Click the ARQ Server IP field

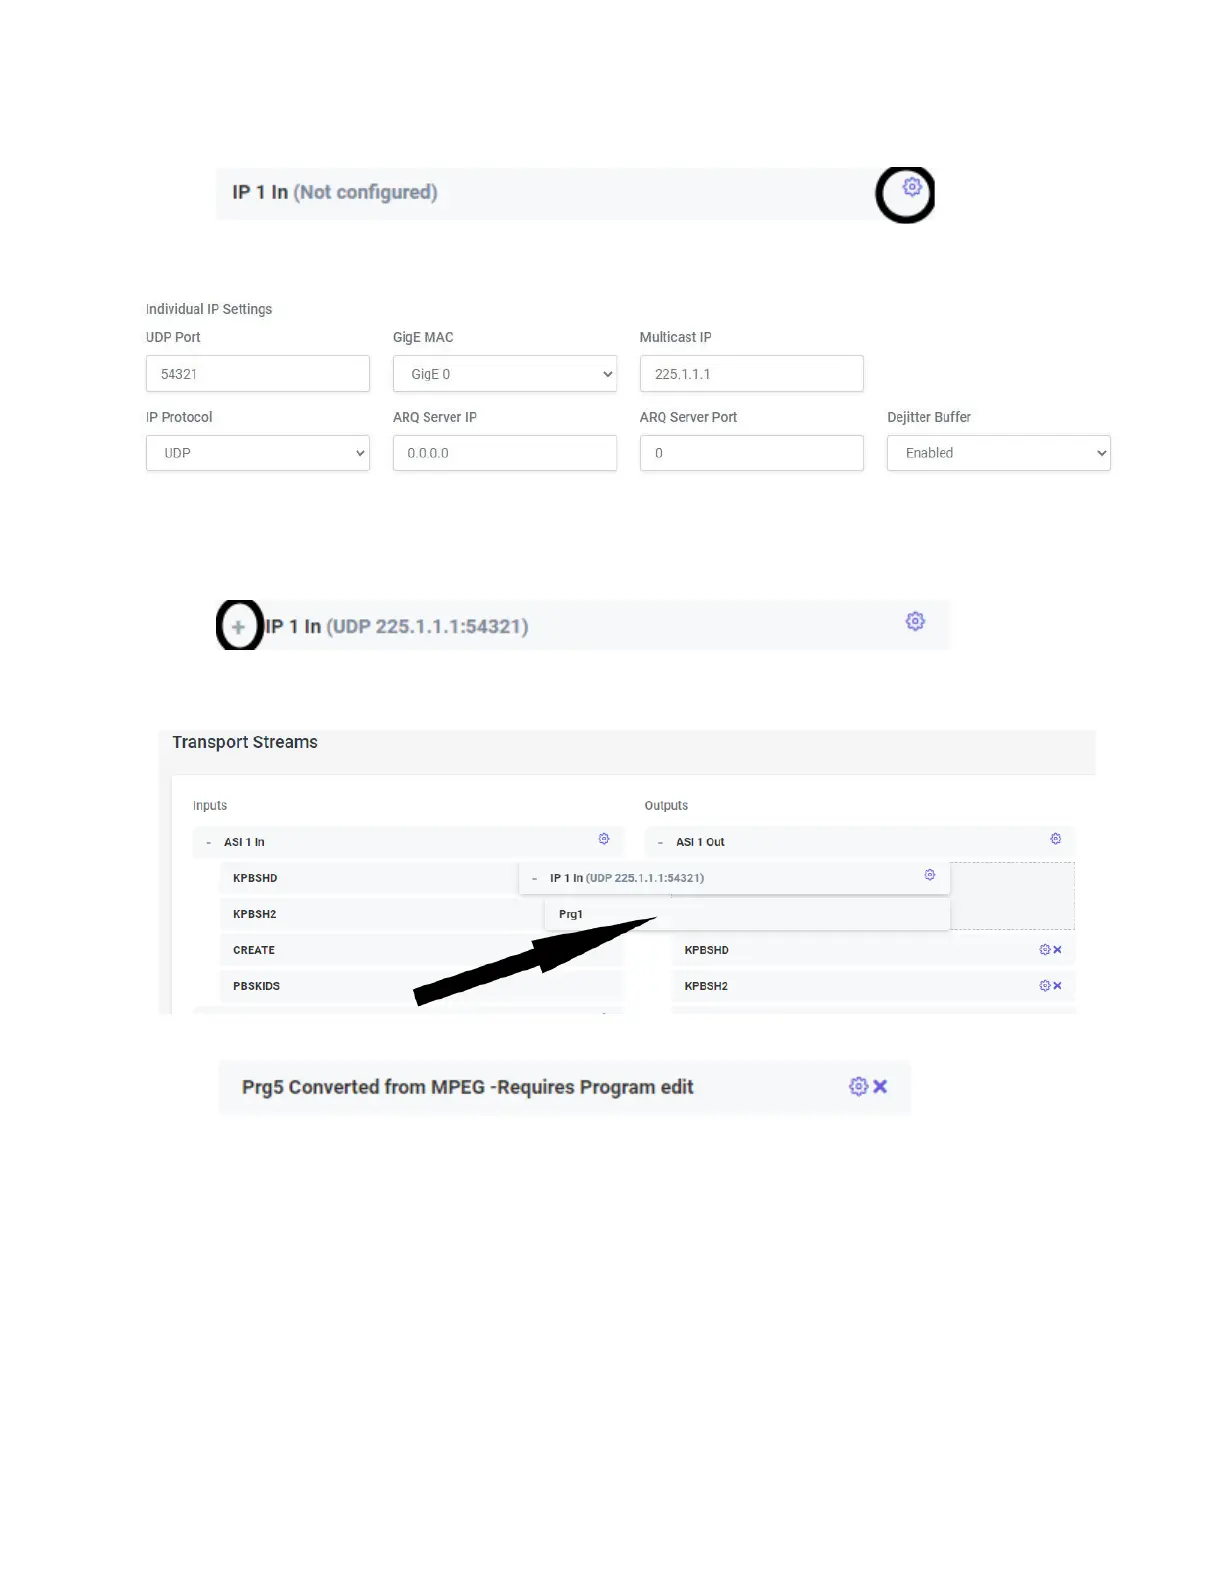(504, 453)
